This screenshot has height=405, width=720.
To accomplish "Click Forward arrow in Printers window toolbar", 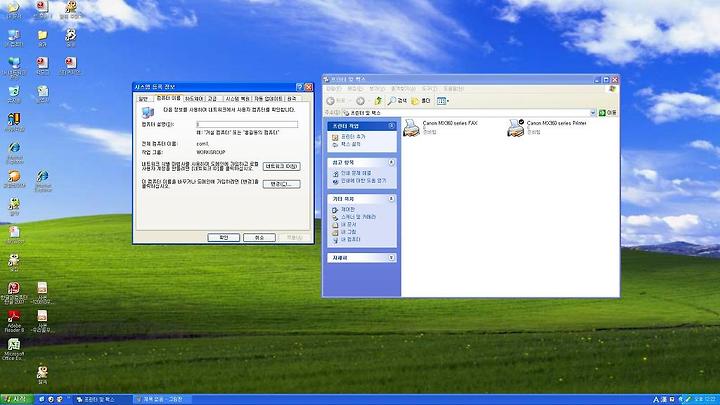I will pyautogui.click(x=360, y=101).
